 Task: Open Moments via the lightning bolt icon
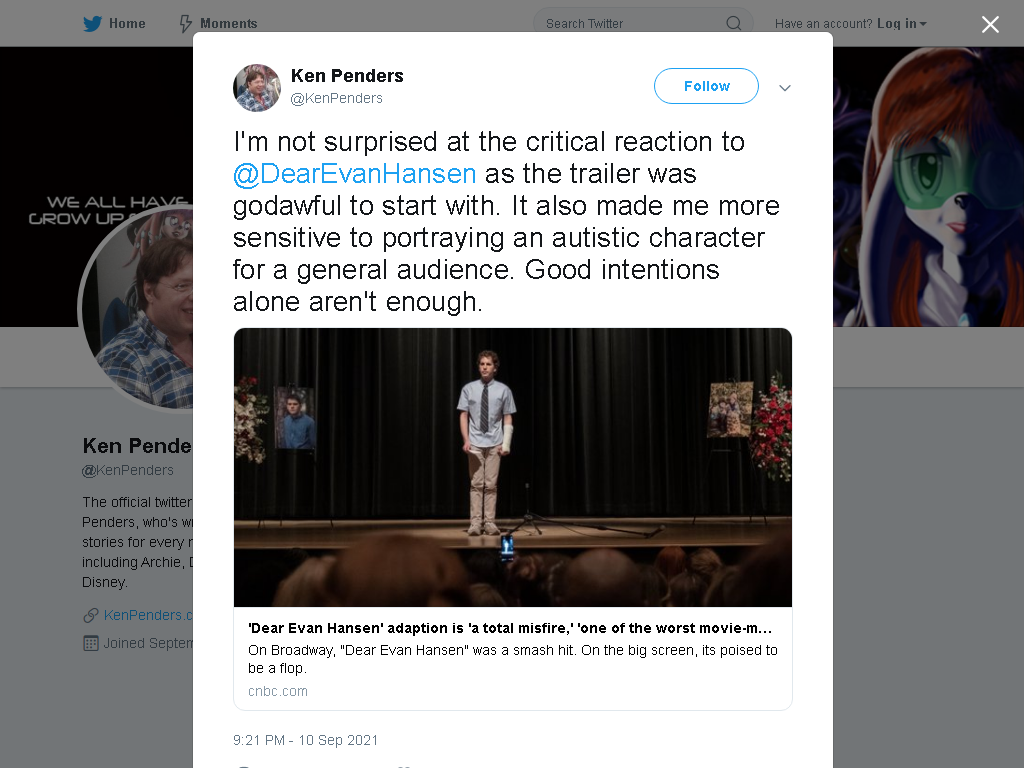tap(185, 24)
